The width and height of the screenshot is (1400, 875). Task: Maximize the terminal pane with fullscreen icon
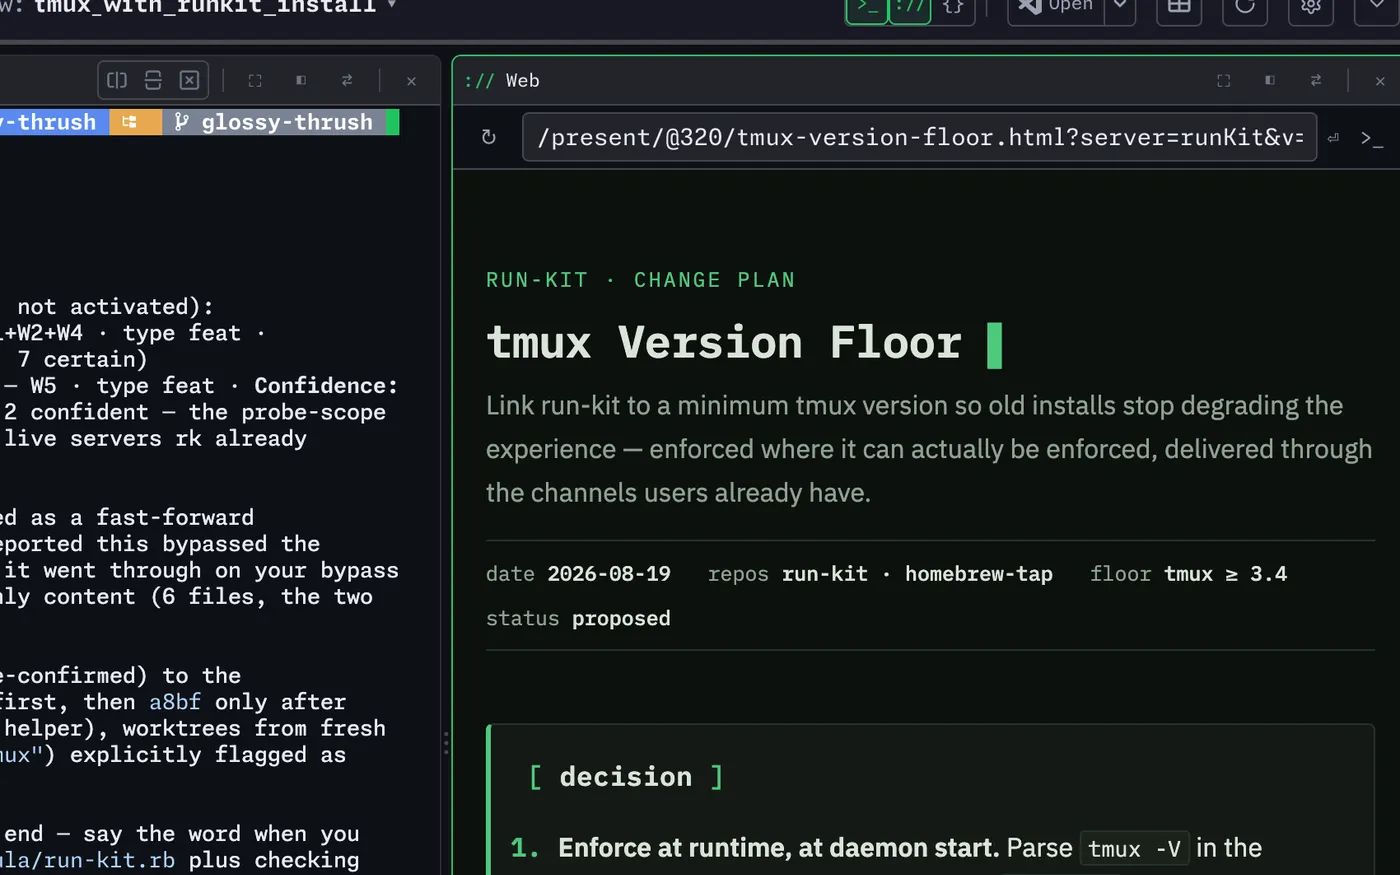point(255,80)
